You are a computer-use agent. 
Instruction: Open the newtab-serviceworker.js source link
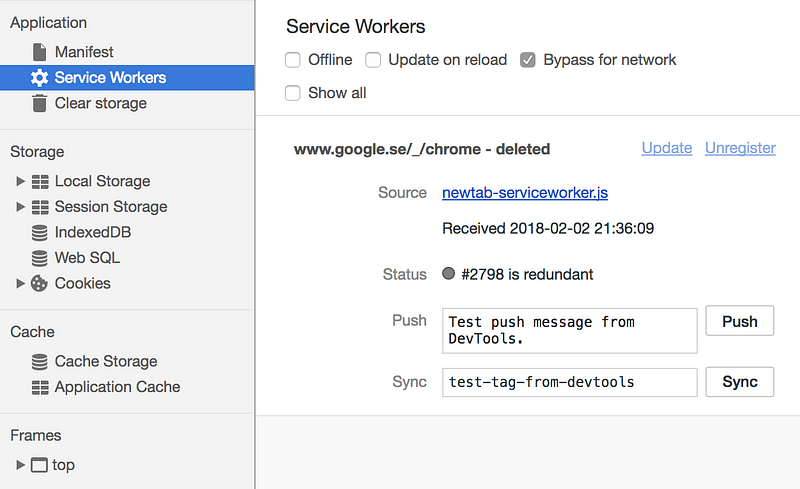(x=525, y=193)
